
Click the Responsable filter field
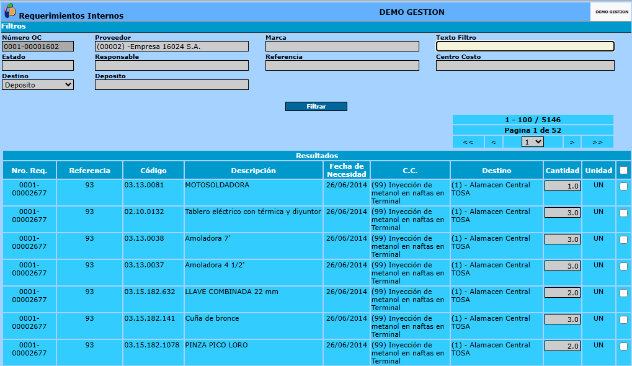click(x=172, y=66)
